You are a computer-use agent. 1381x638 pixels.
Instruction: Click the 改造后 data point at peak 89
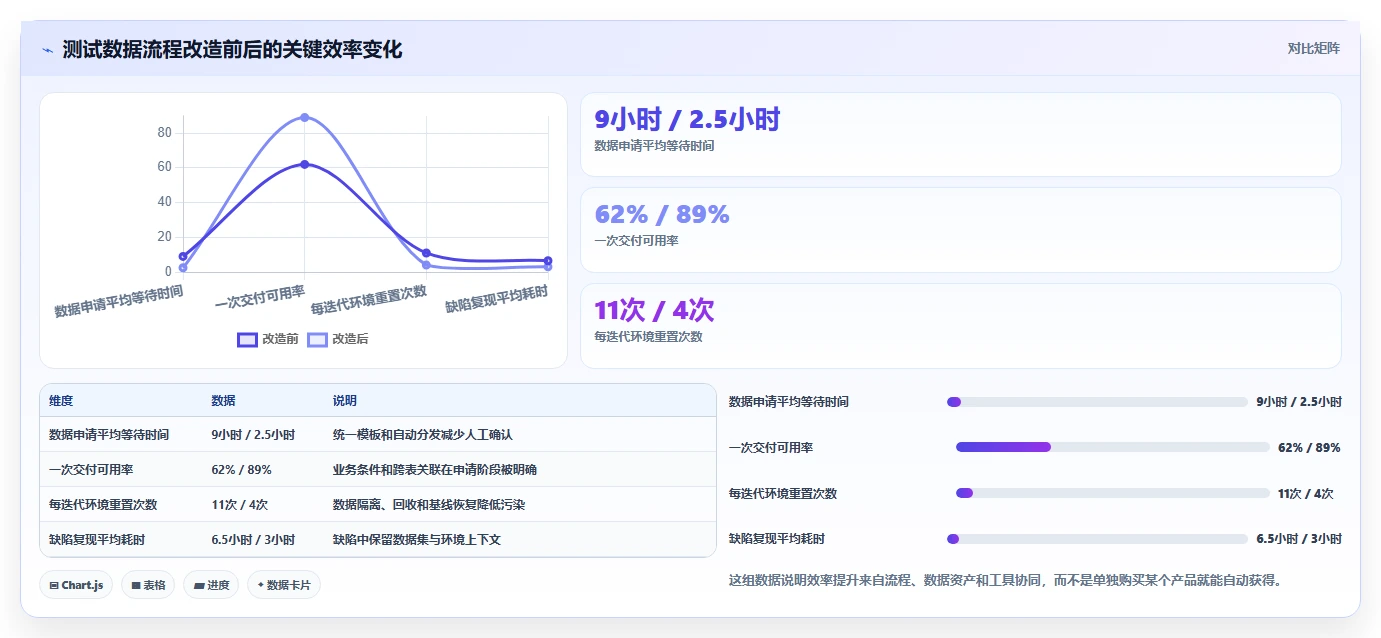click(x=305, y=117)
